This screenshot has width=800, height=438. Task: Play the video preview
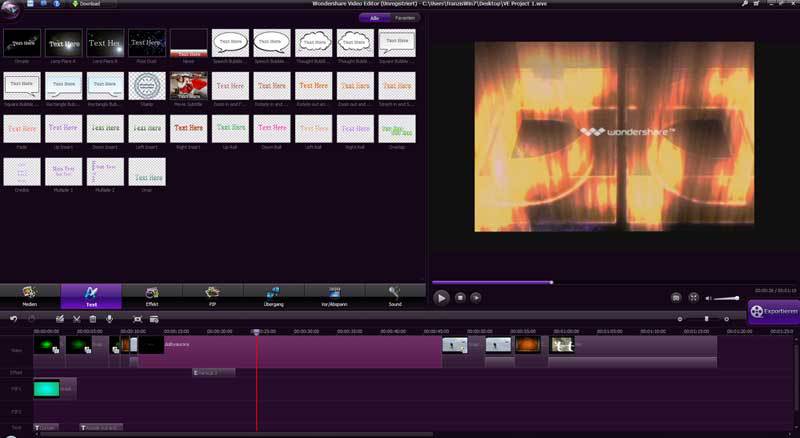click(441, 298)
